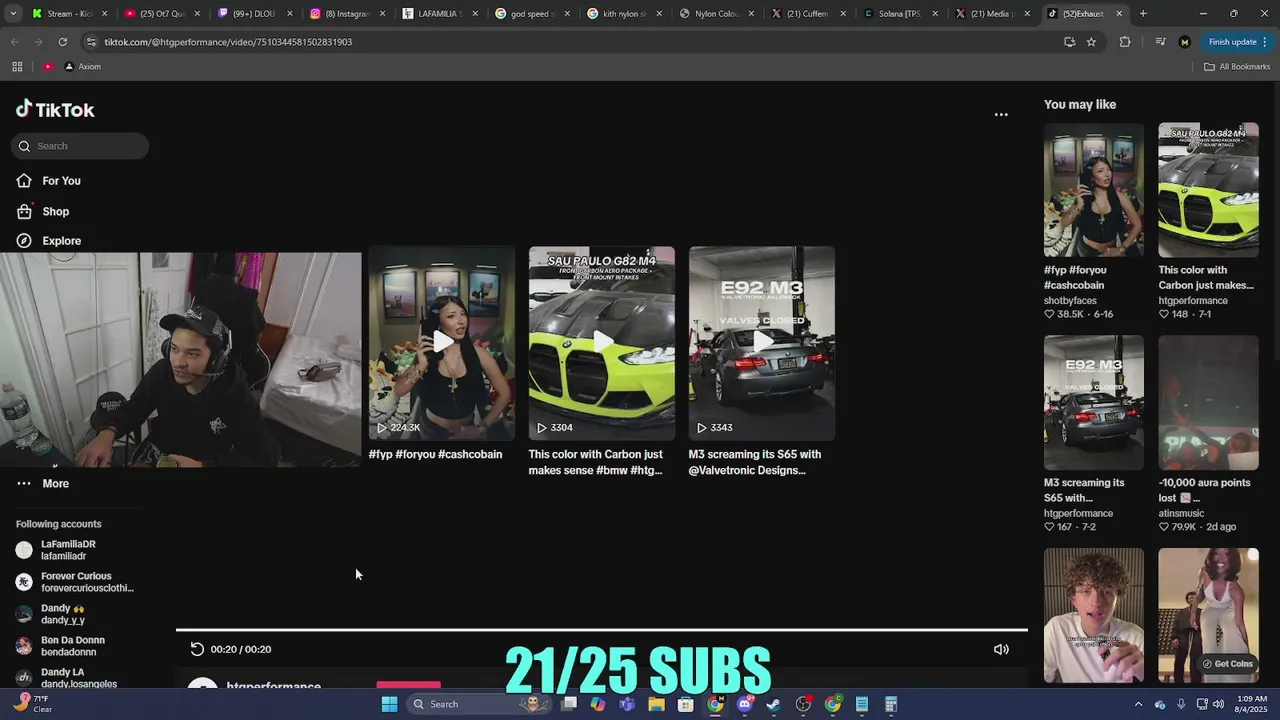Image resolution: width=1280 pixels, height=720 pixels.
Task: Open Discord from the taskbar
Action: [x=744, y=704]
